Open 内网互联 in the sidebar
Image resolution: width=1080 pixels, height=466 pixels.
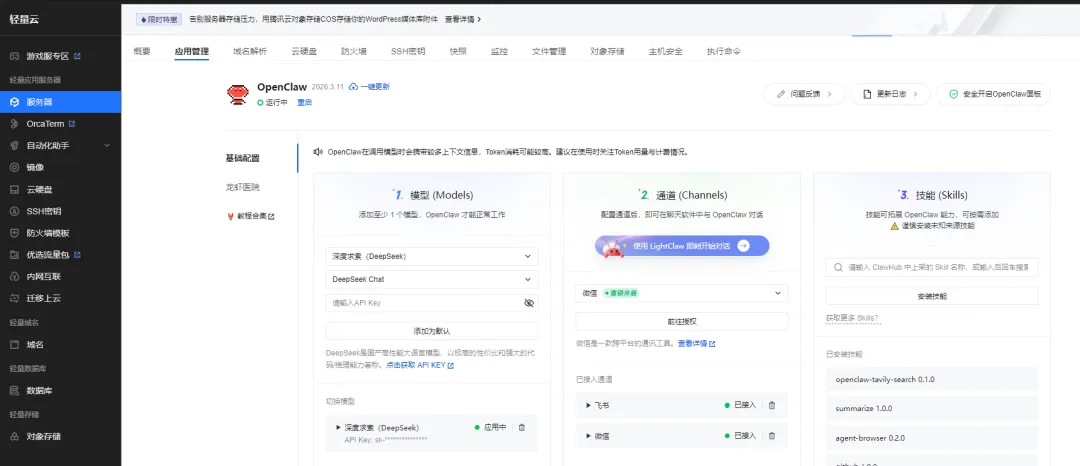[43, 277]
